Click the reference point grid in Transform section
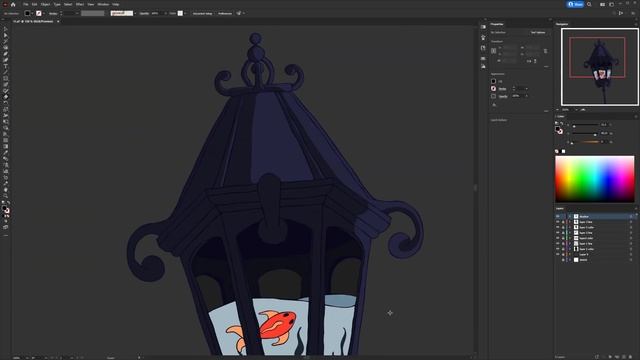 click(x=493, y=51)
